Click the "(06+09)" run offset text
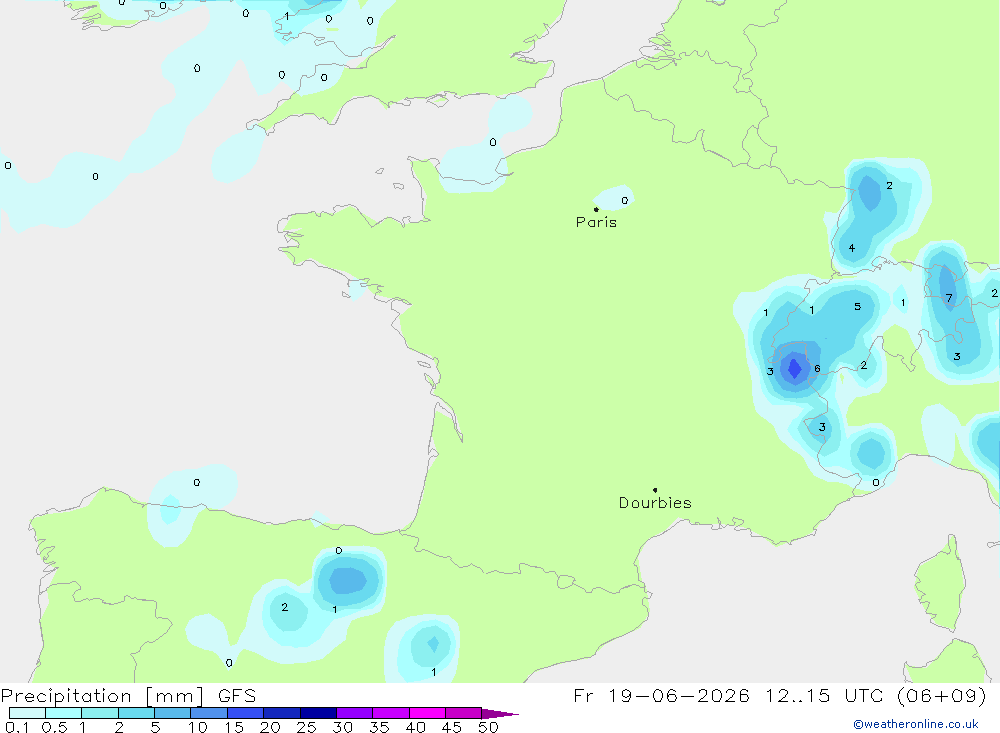This screenshot has width=1000, height=733. pos(941,695)
